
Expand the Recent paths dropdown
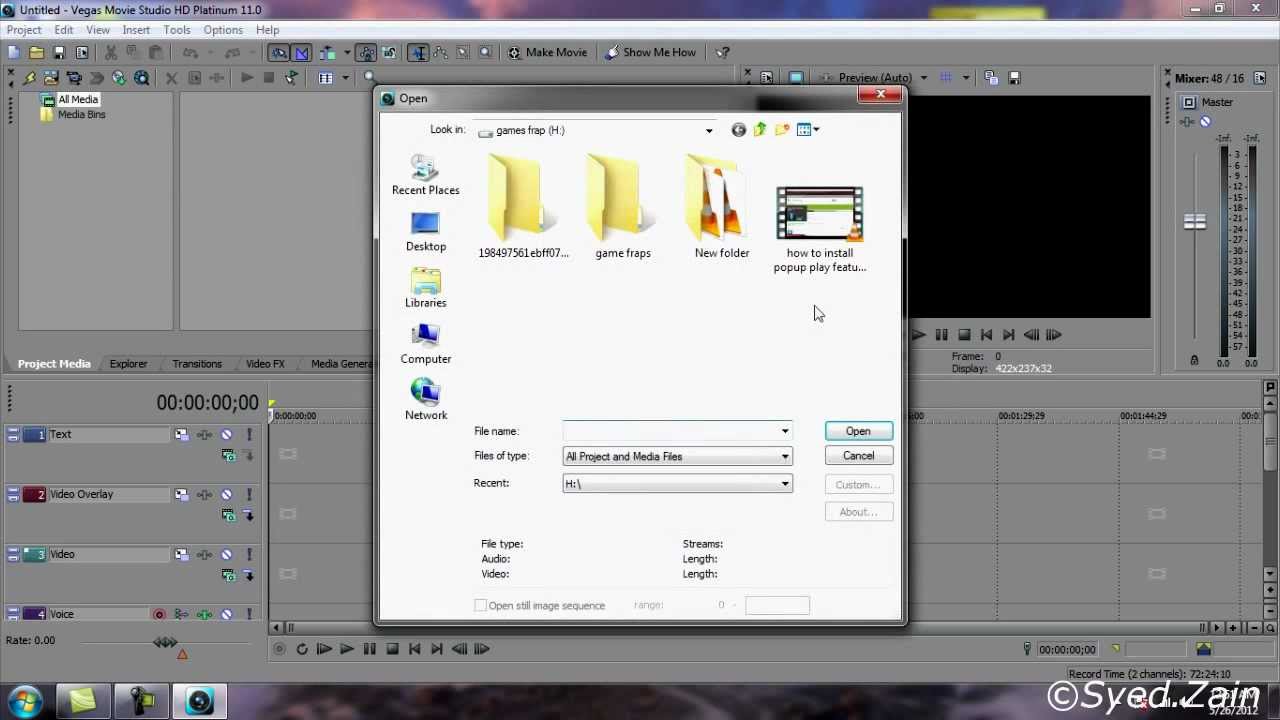[785, 484]
